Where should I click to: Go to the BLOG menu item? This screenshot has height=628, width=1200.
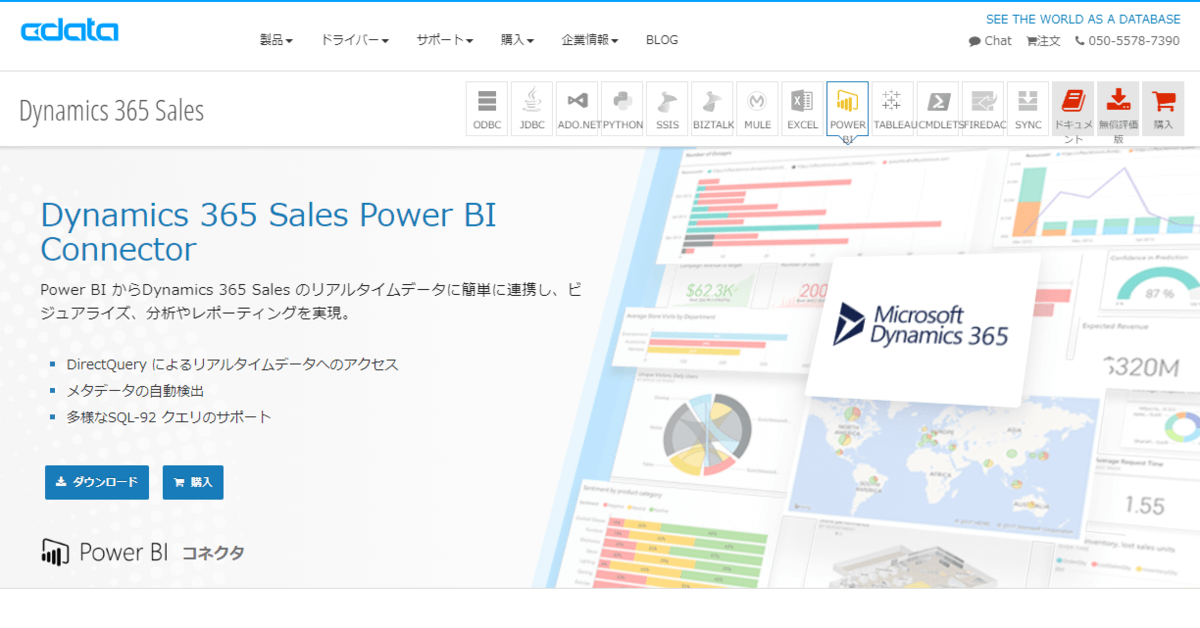[662, 40]
